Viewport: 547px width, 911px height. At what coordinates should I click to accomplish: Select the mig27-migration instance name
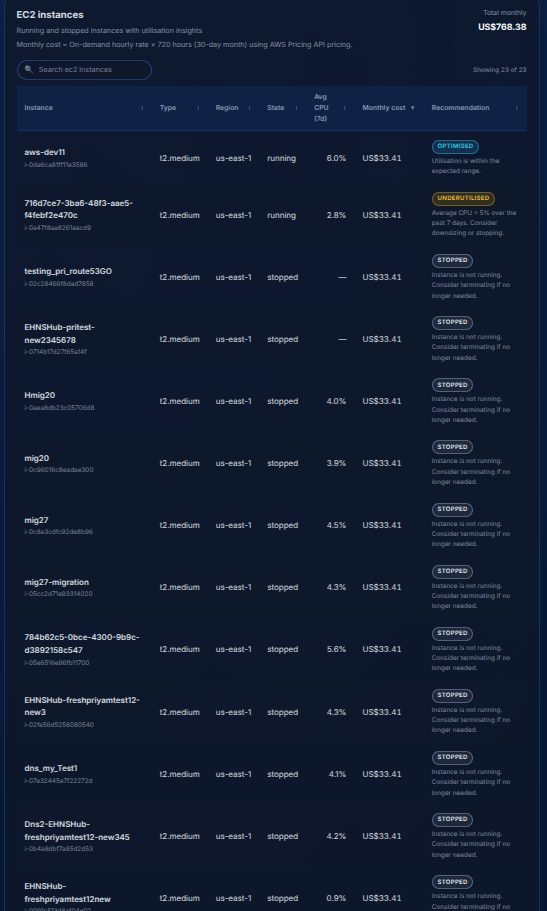pos(57,582)
